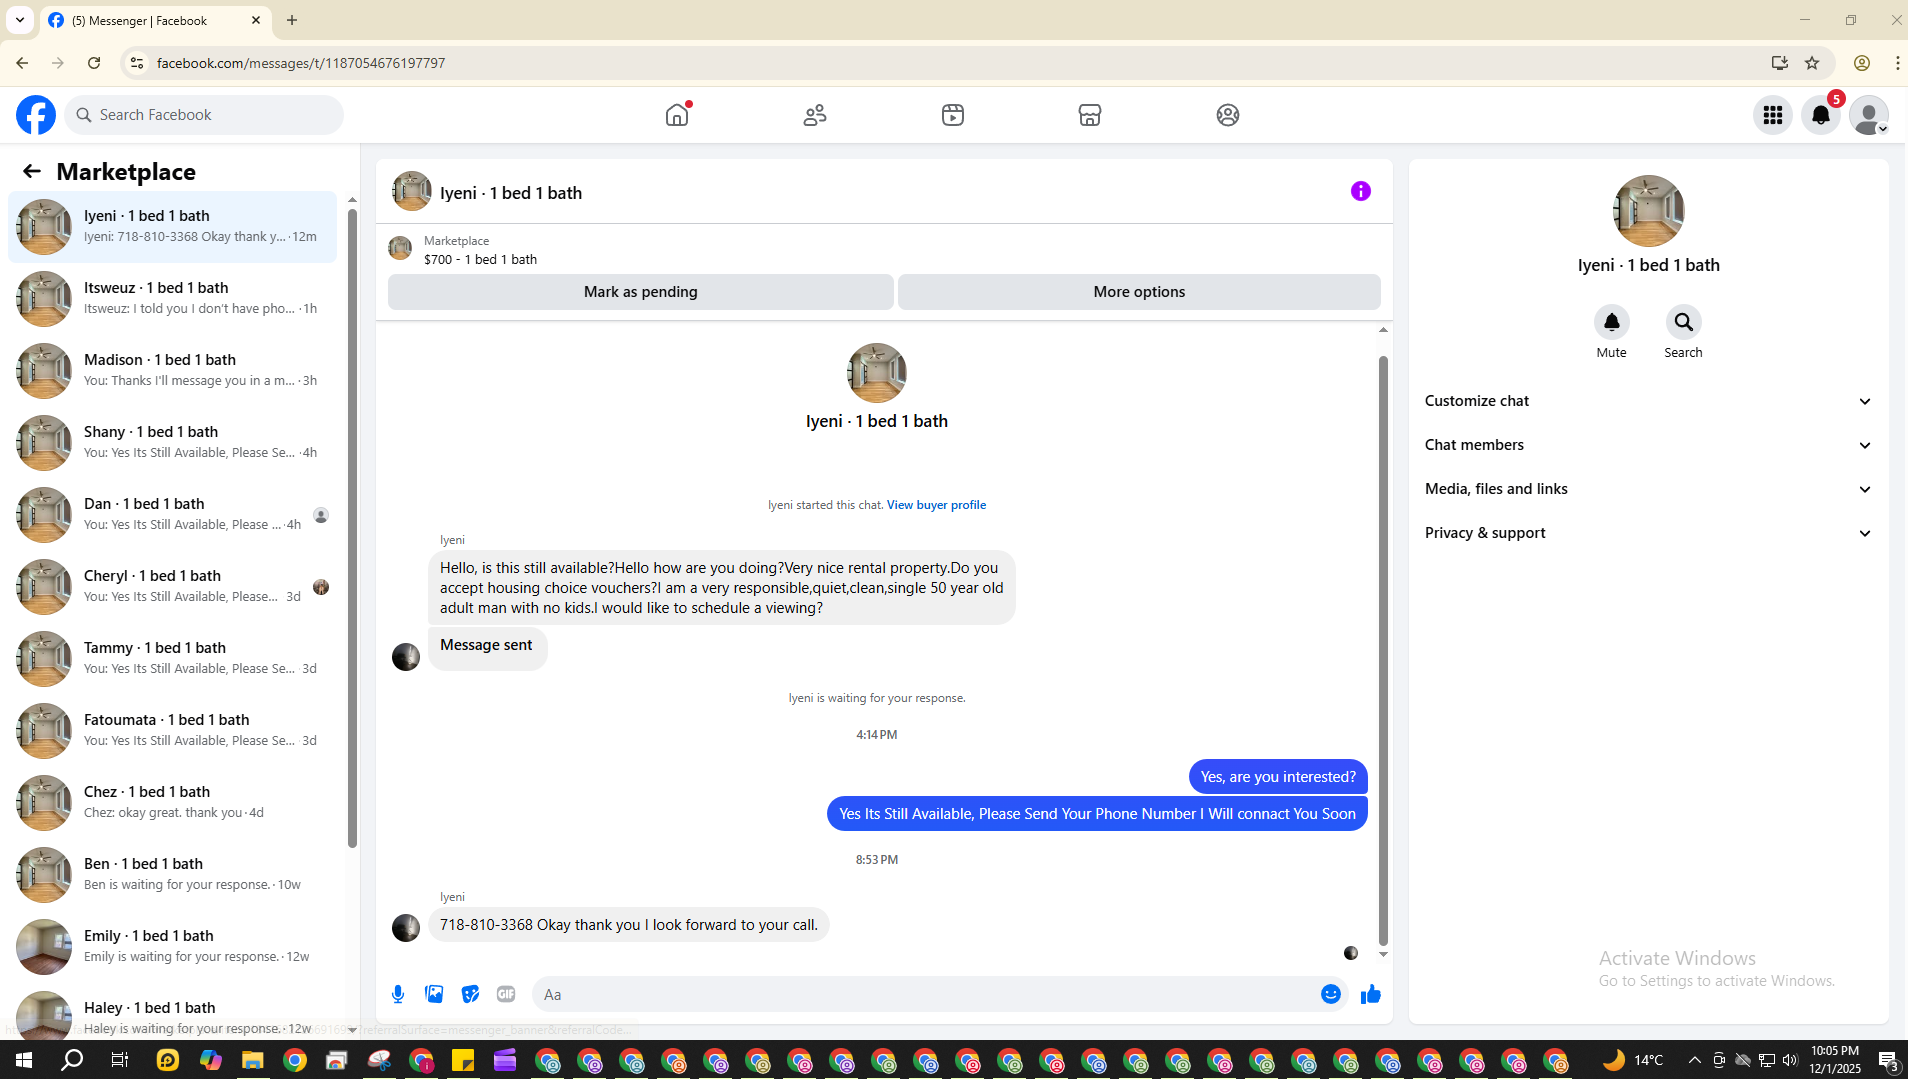Click the chat list scrollbar thumb
This screenshot has height=1079, width=1908.
pos(352,528)
